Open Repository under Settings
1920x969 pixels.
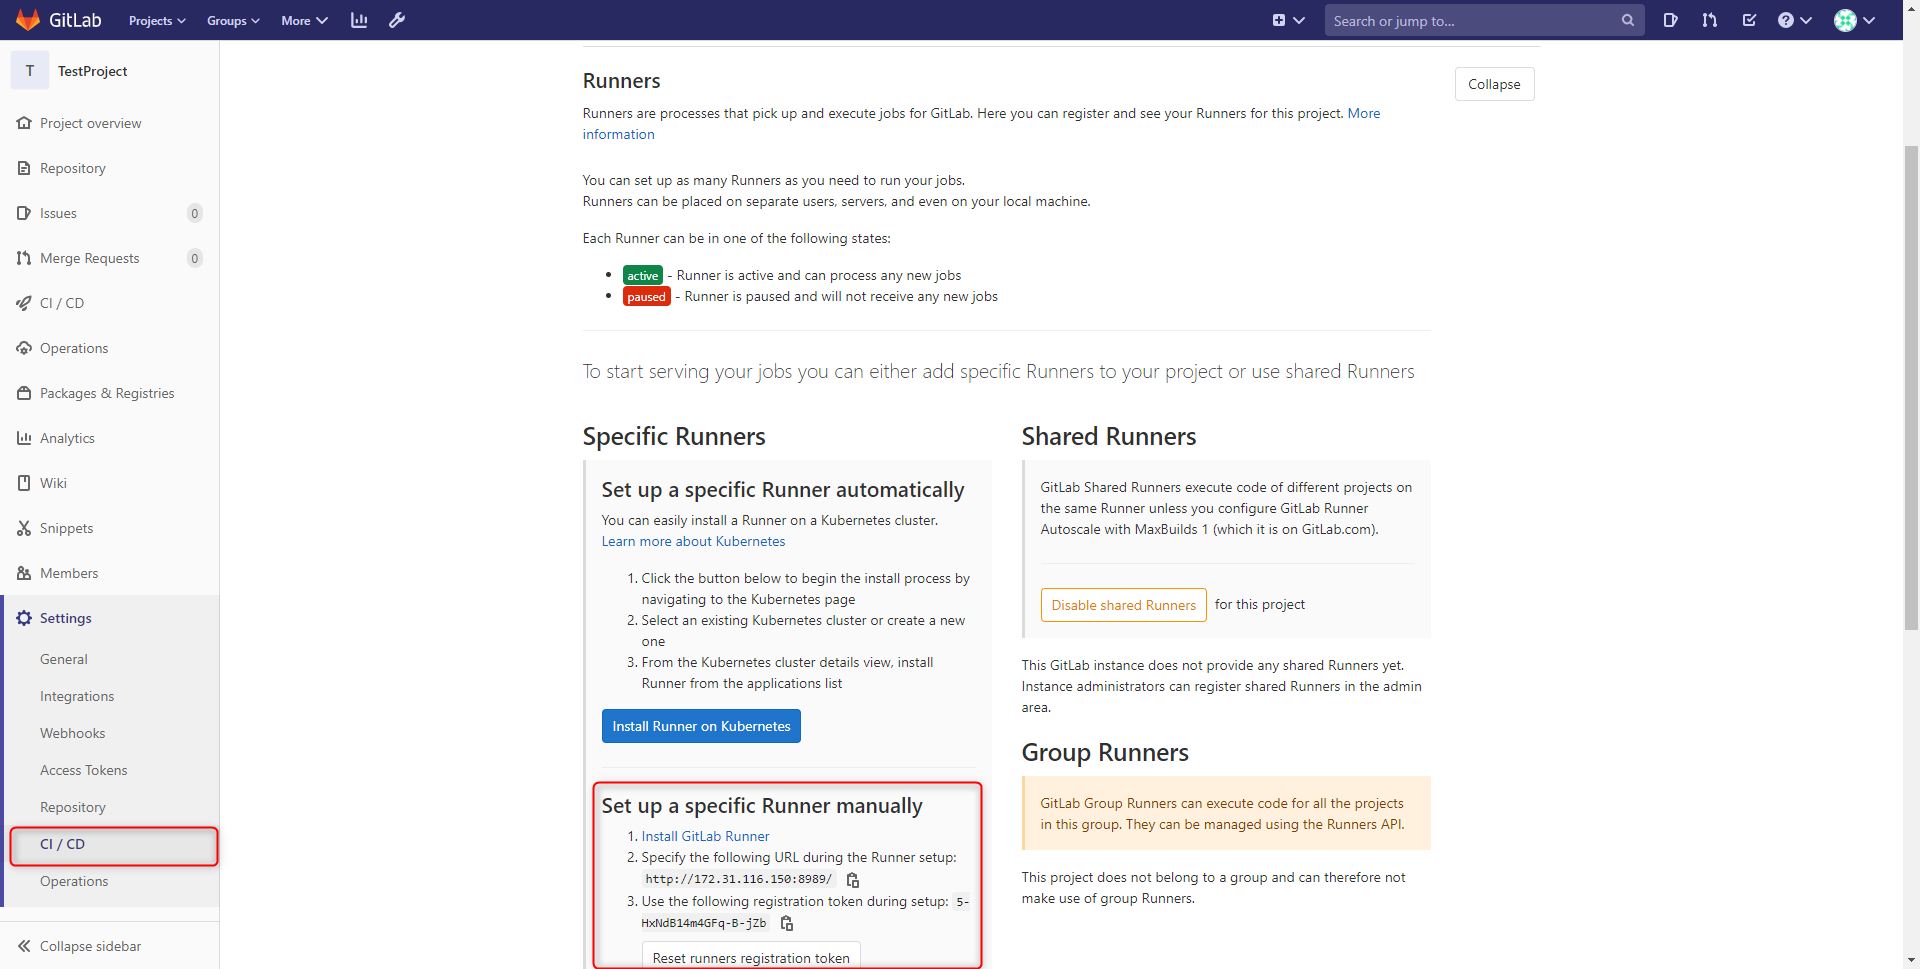coord(72,807)
